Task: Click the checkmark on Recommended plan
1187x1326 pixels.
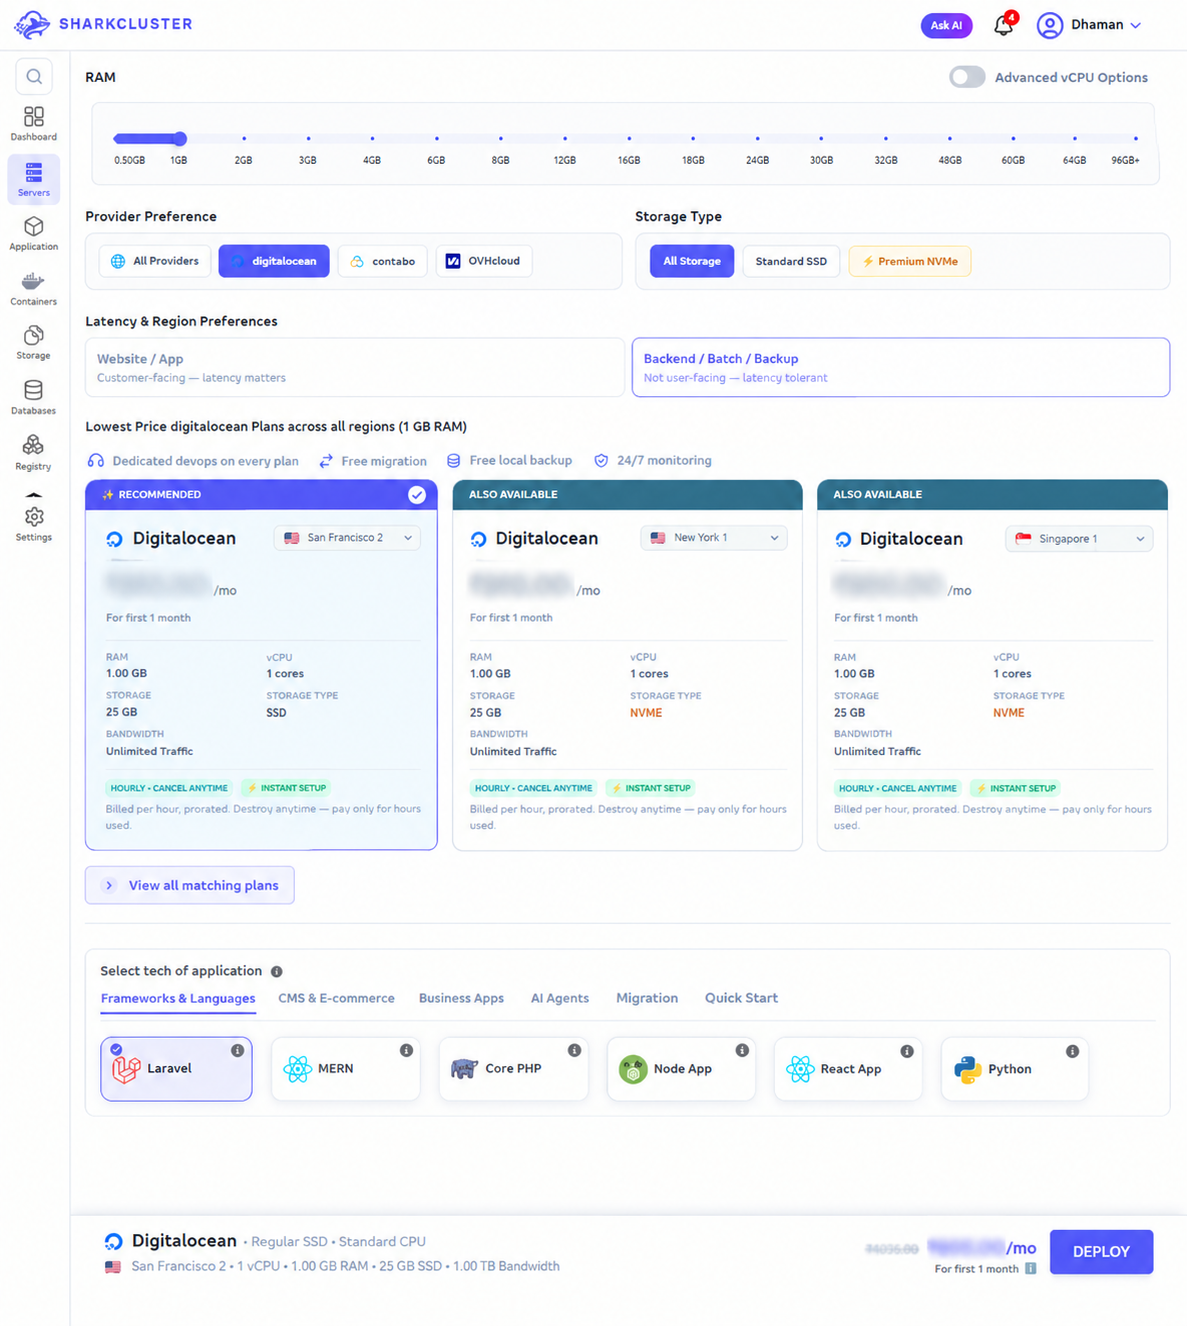Action: pyautogui.click(x=417, y=495)
